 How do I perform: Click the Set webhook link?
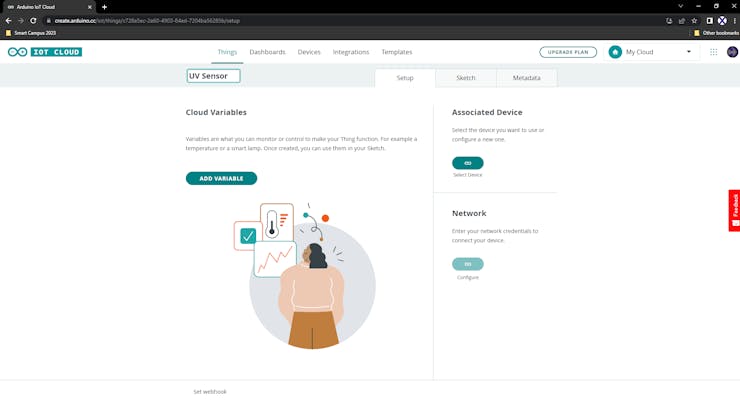click(x=210, y=392)
